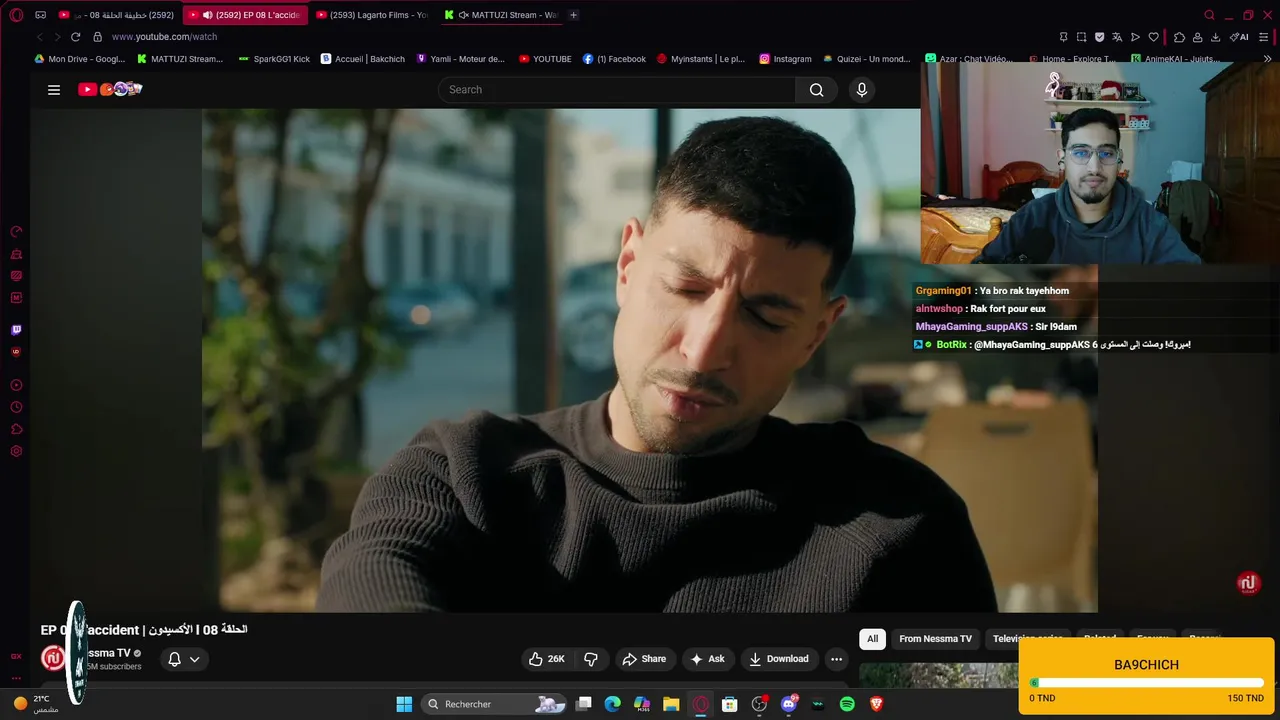This screenshot has height=720, width=1280.
Task: Open YouTube guide hamburger menu
Action: pyautogui.click(x=54, y=90)
